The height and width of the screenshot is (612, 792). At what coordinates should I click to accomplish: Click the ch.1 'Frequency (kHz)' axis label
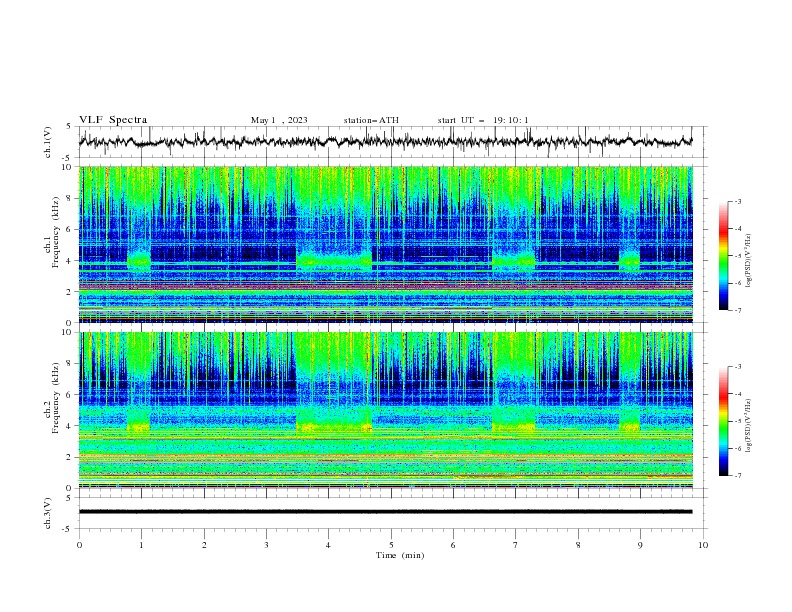(x=55, y=232)
